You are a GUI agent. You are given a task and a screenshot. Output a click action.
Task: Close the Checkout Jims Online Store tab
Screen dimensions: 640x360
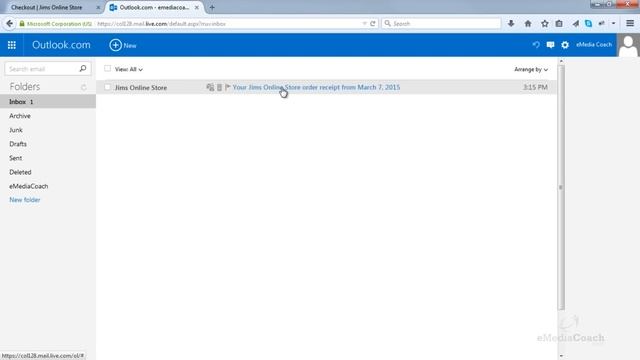click(98, 7)
